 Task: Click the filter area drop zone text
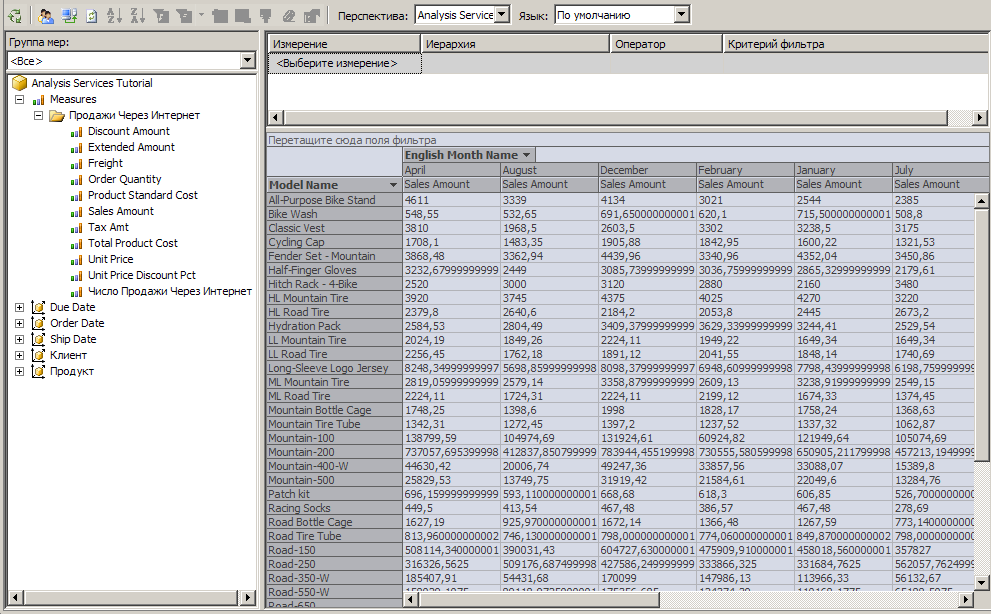coord(352,140)
